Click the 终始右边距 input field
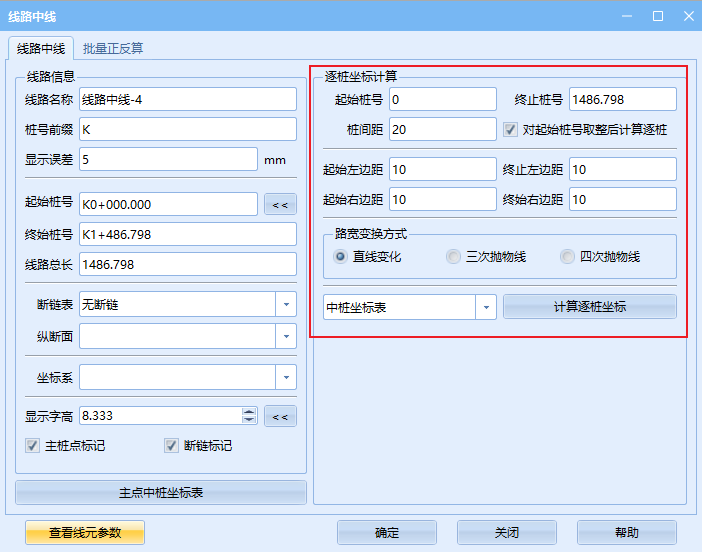Screen dimensions: 702x552 tap(623, 199)
